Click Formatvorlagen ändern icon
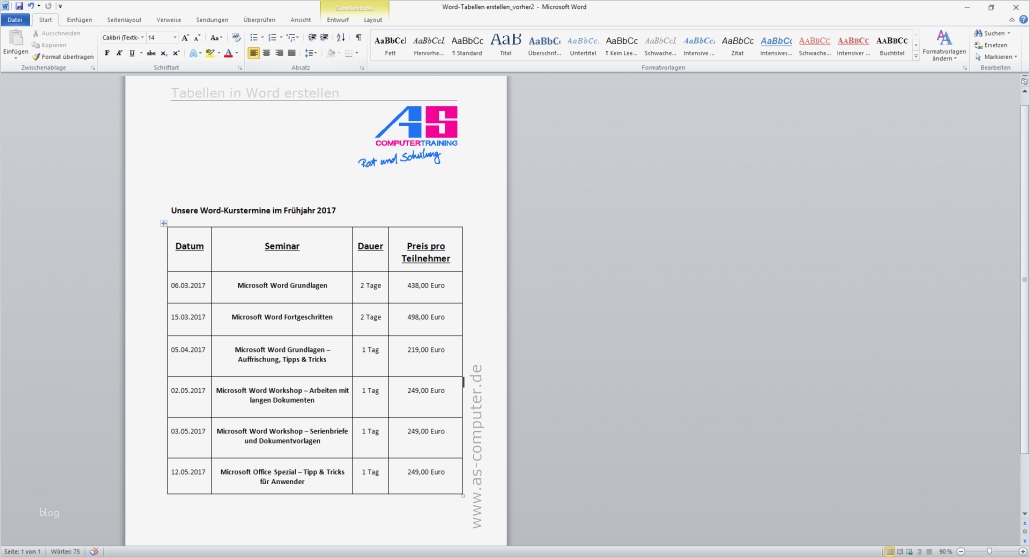The width and height of the screenshot is (1030, 558). pos(944,45)
